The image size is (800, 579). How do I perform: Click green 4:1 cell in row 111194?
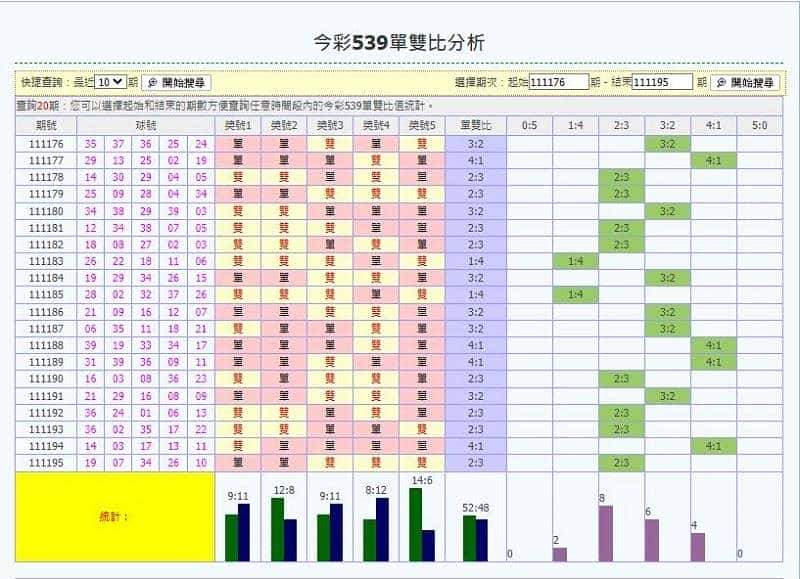click(713, 446)
